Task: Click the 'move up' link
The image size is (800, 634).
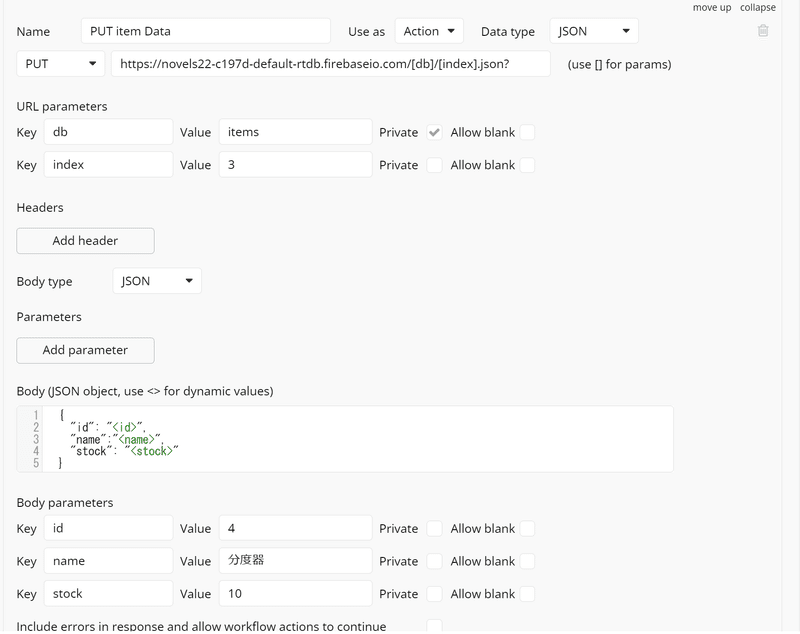Action: point(712,8)
